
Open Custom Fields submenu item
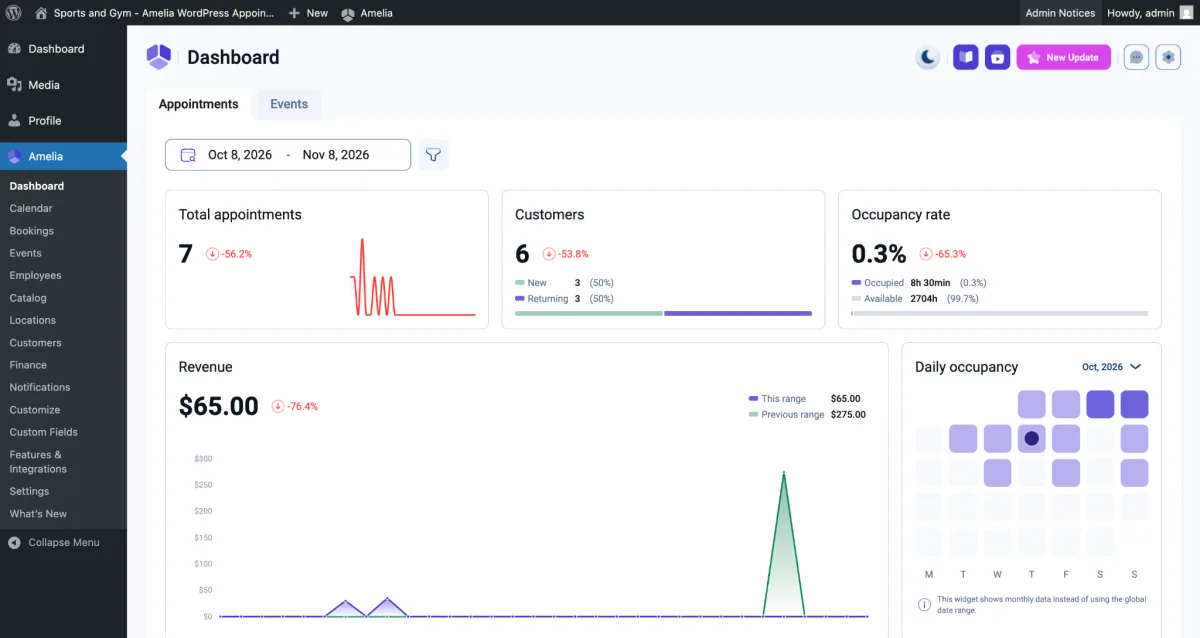[x=44, y=432]
